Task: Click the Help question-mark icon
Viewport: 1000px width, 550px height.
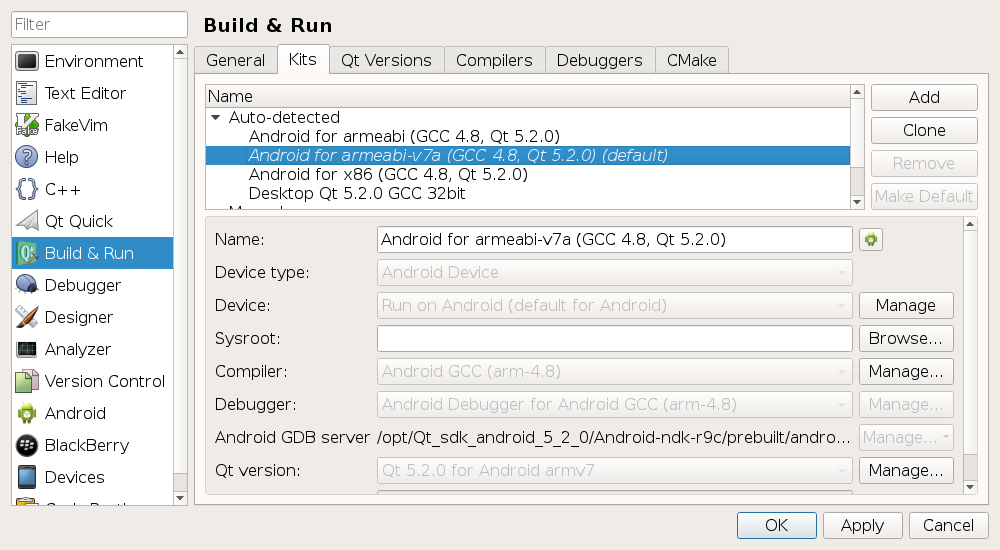Action: coord(27,157)
